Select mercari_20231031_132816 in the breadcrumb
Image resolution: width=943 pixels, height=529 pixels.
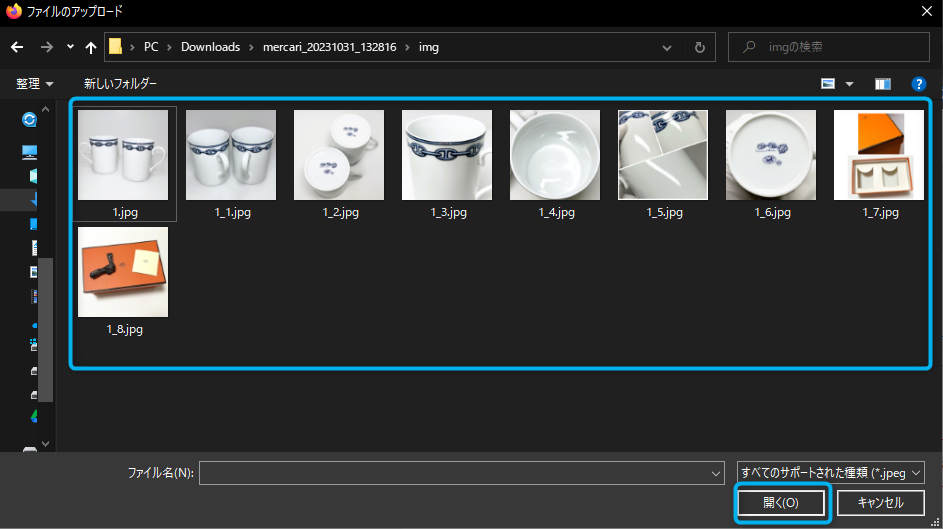coord(330,47)
